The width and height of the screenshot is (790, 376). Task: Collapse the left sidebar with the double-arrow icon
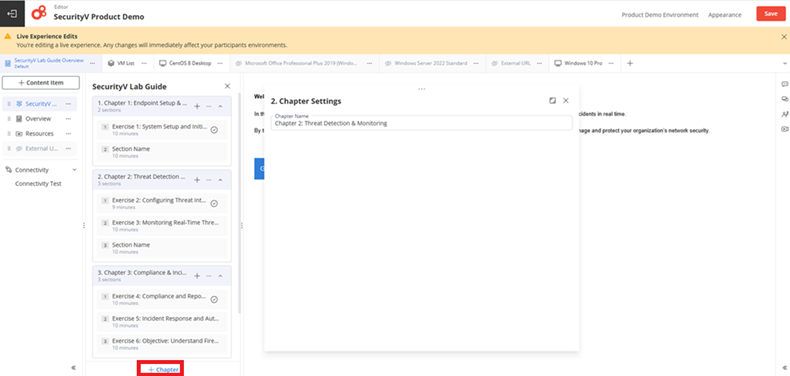pos(74,368)
